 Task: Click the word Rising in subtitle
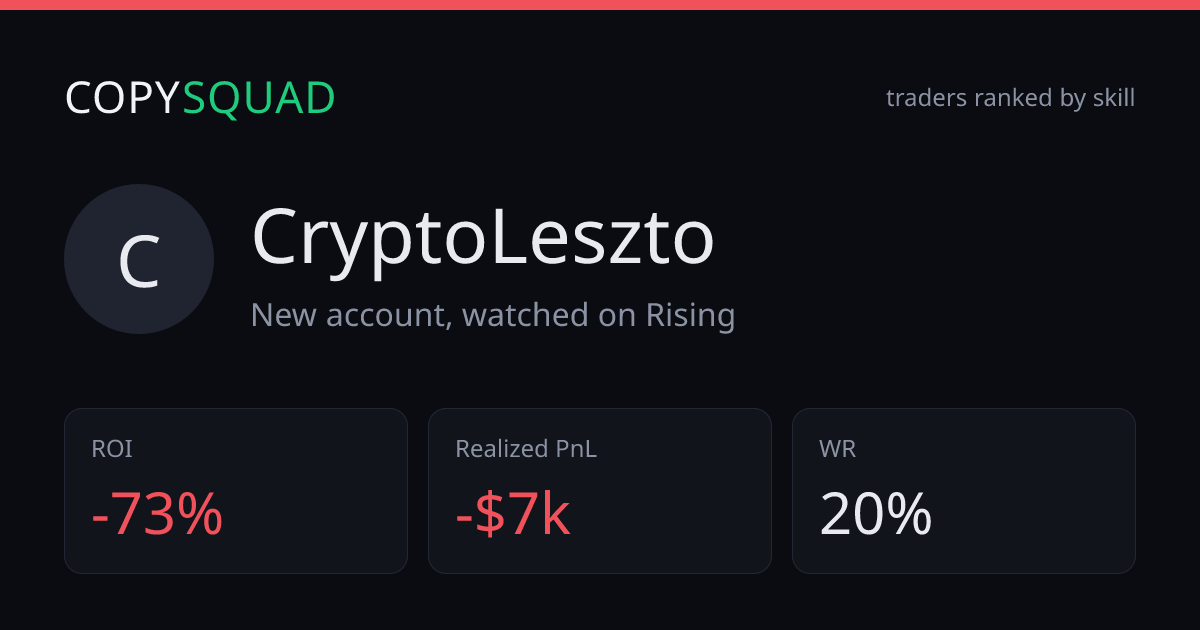tap(690, 316)
